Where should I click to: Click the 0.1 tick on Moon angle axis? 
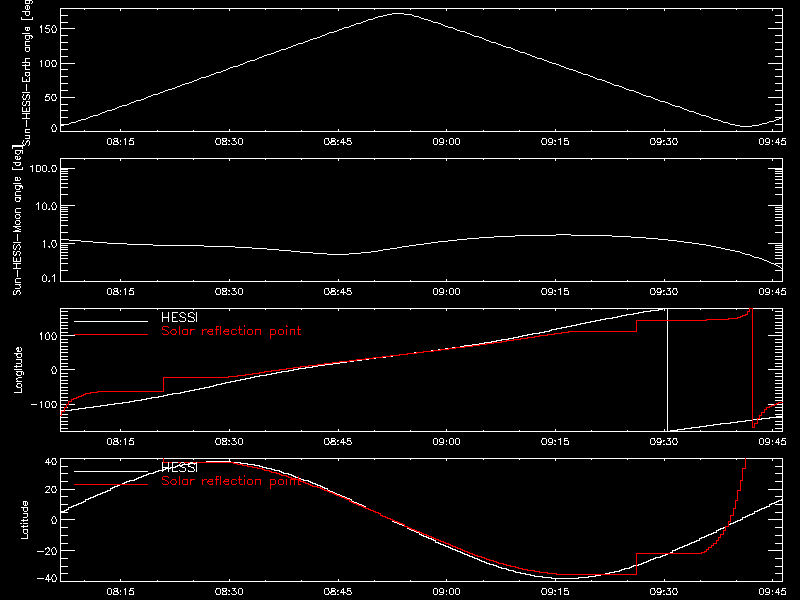(48, 278)
